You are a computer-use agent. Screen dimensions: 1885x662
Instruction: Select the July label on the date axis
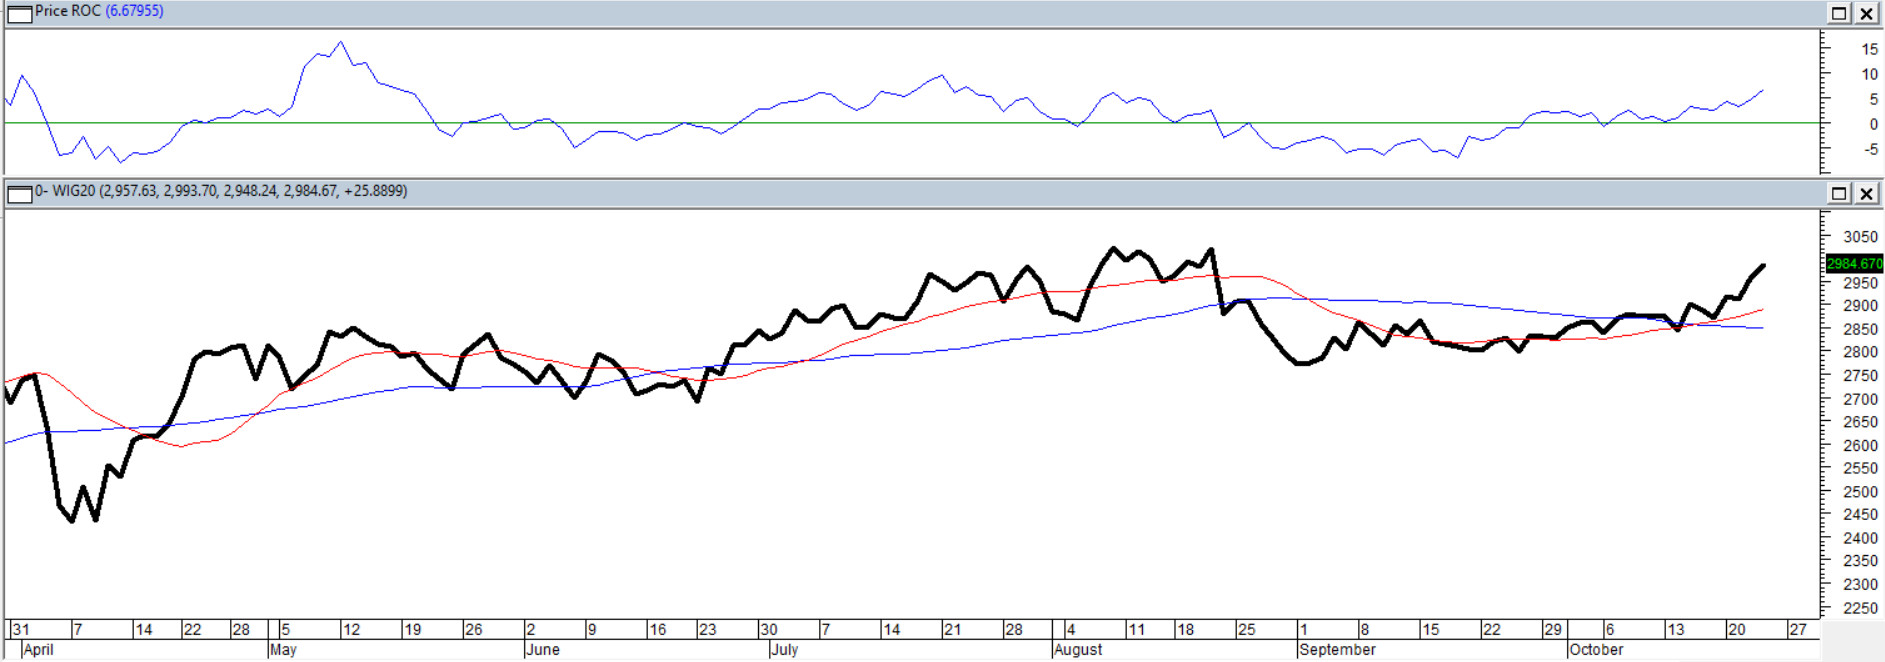(x=784, y=650)
